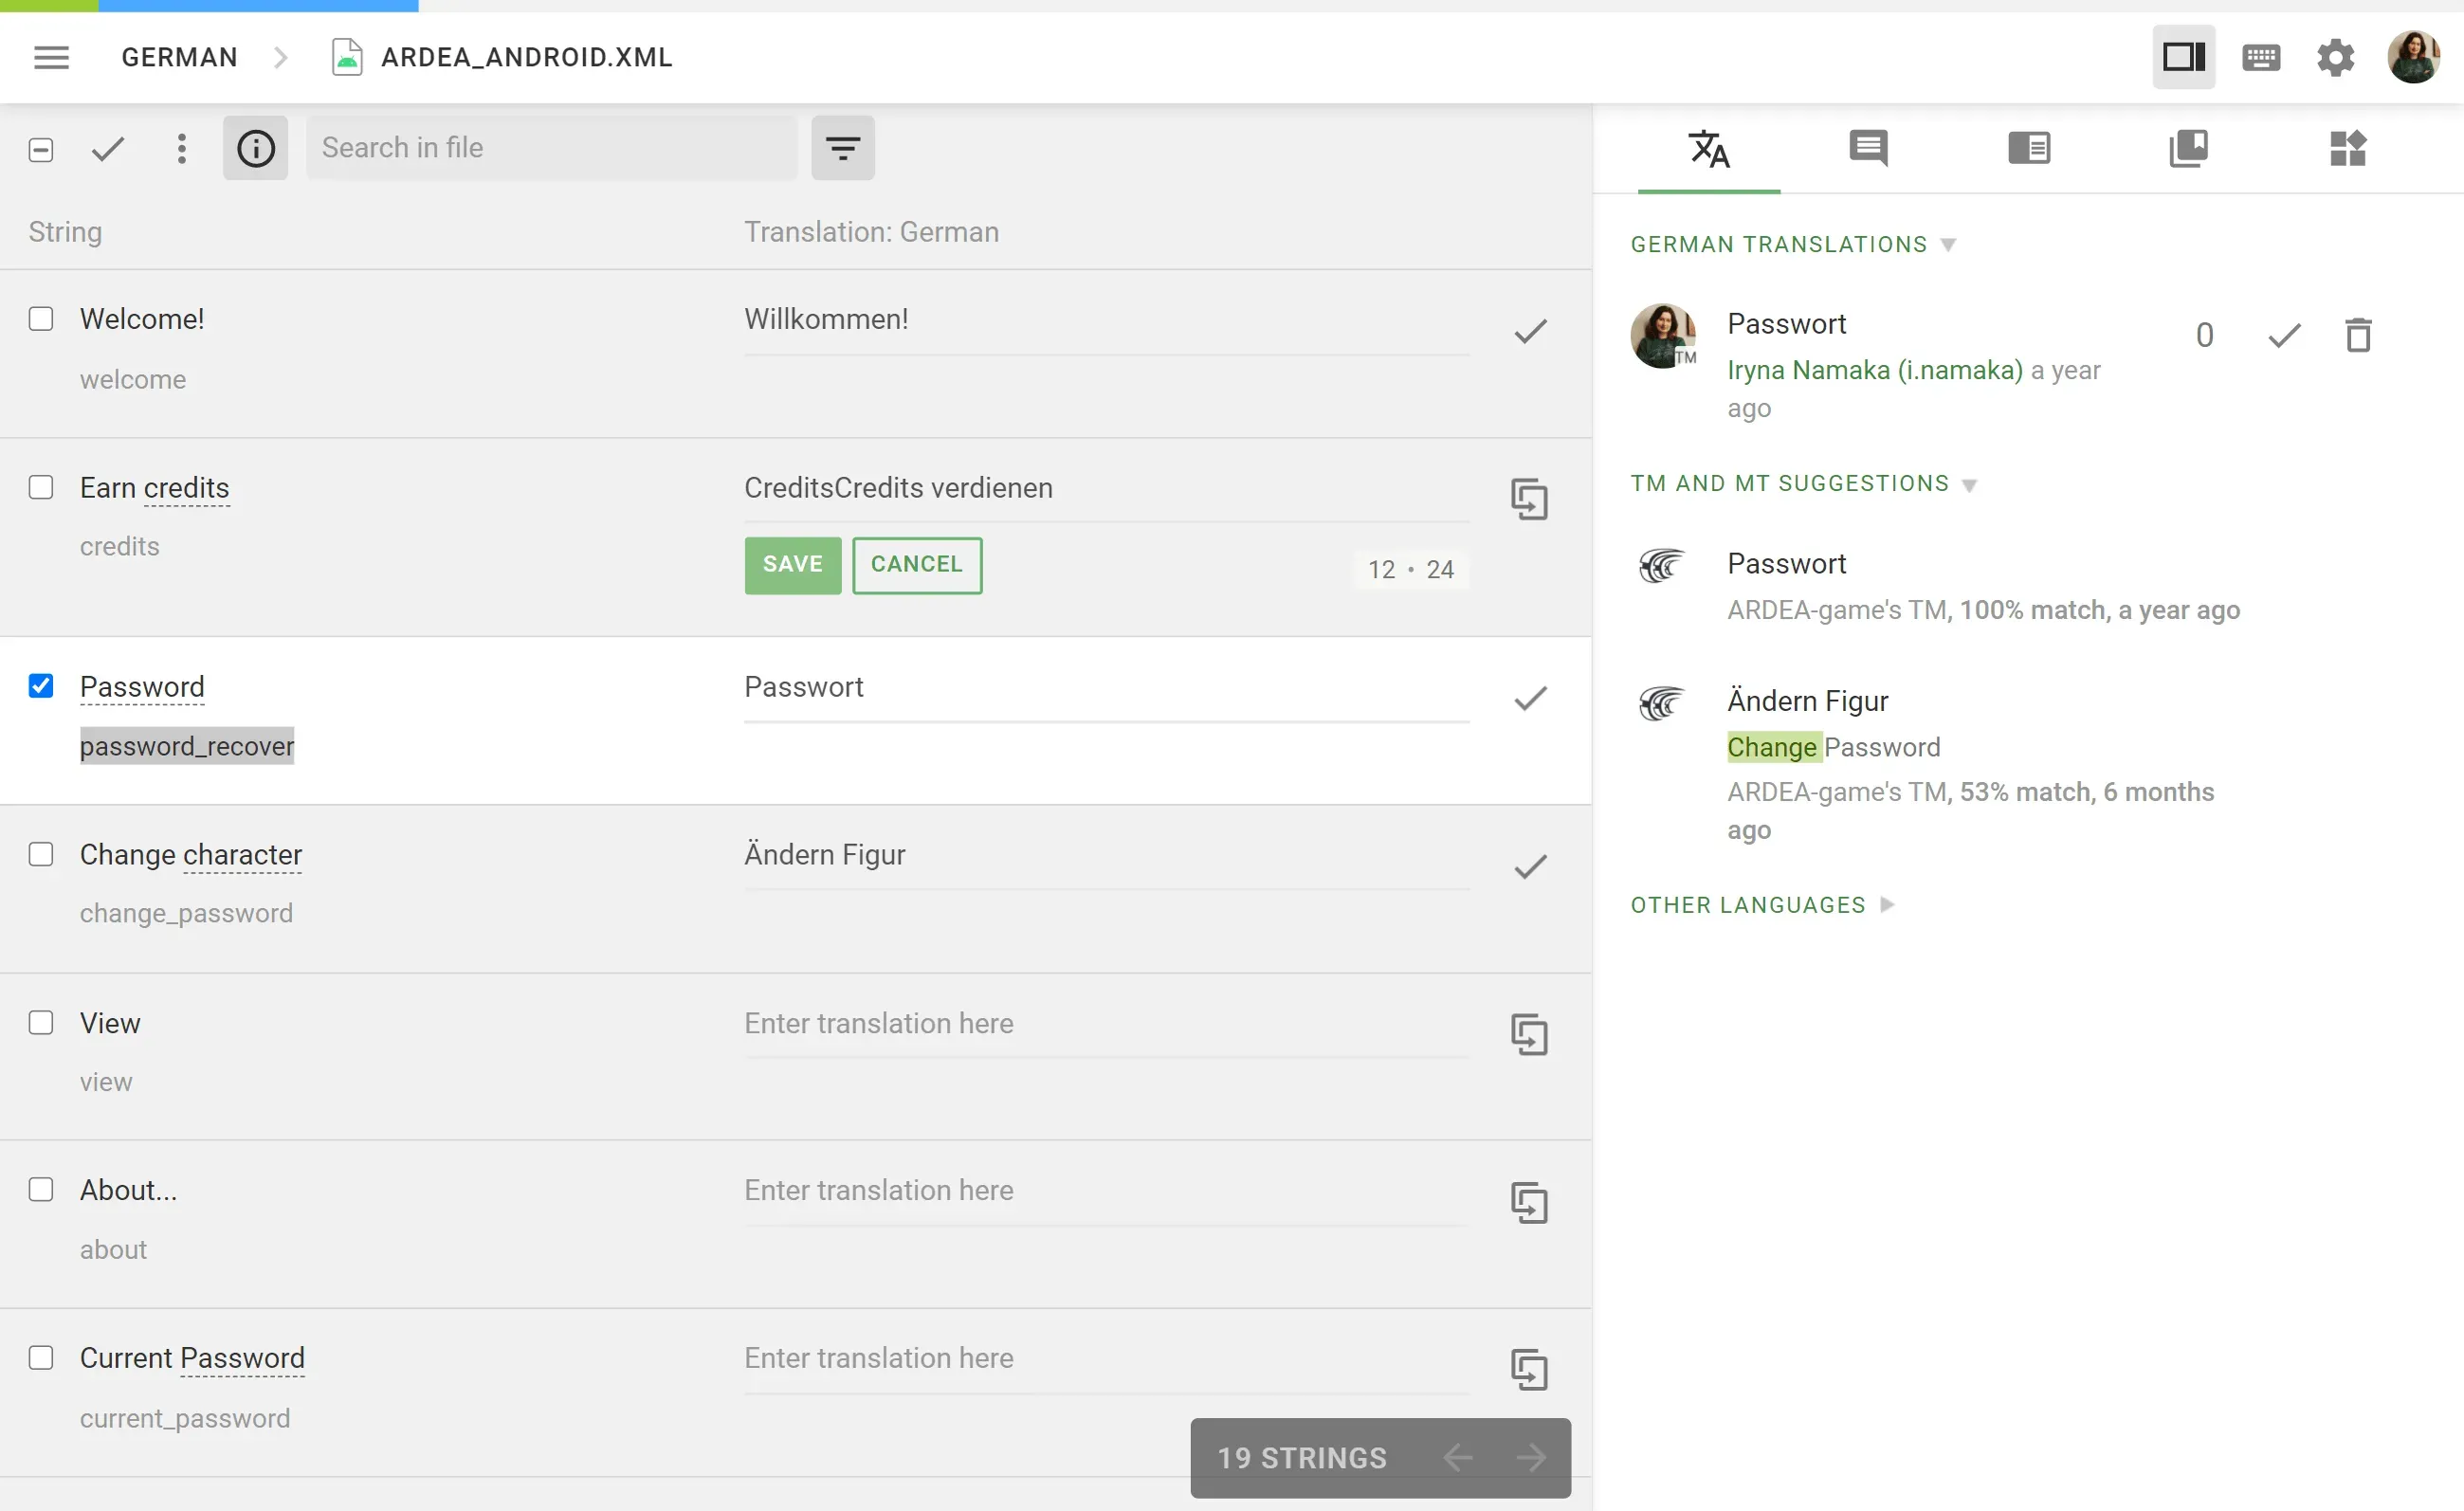Toggle the side-by-side editor view
Viewport: 2464px width, 1511px height.
coord(2183,57)
